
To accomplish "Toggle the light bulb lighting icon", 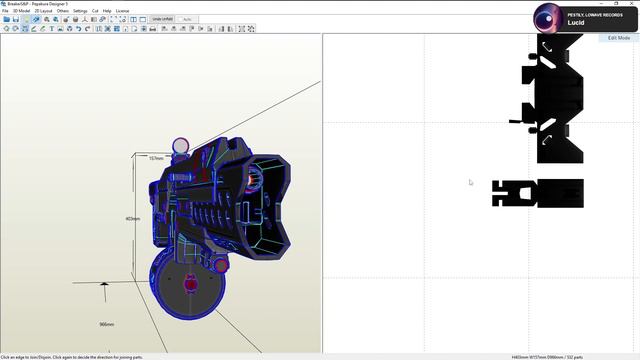I will (27, 19).
